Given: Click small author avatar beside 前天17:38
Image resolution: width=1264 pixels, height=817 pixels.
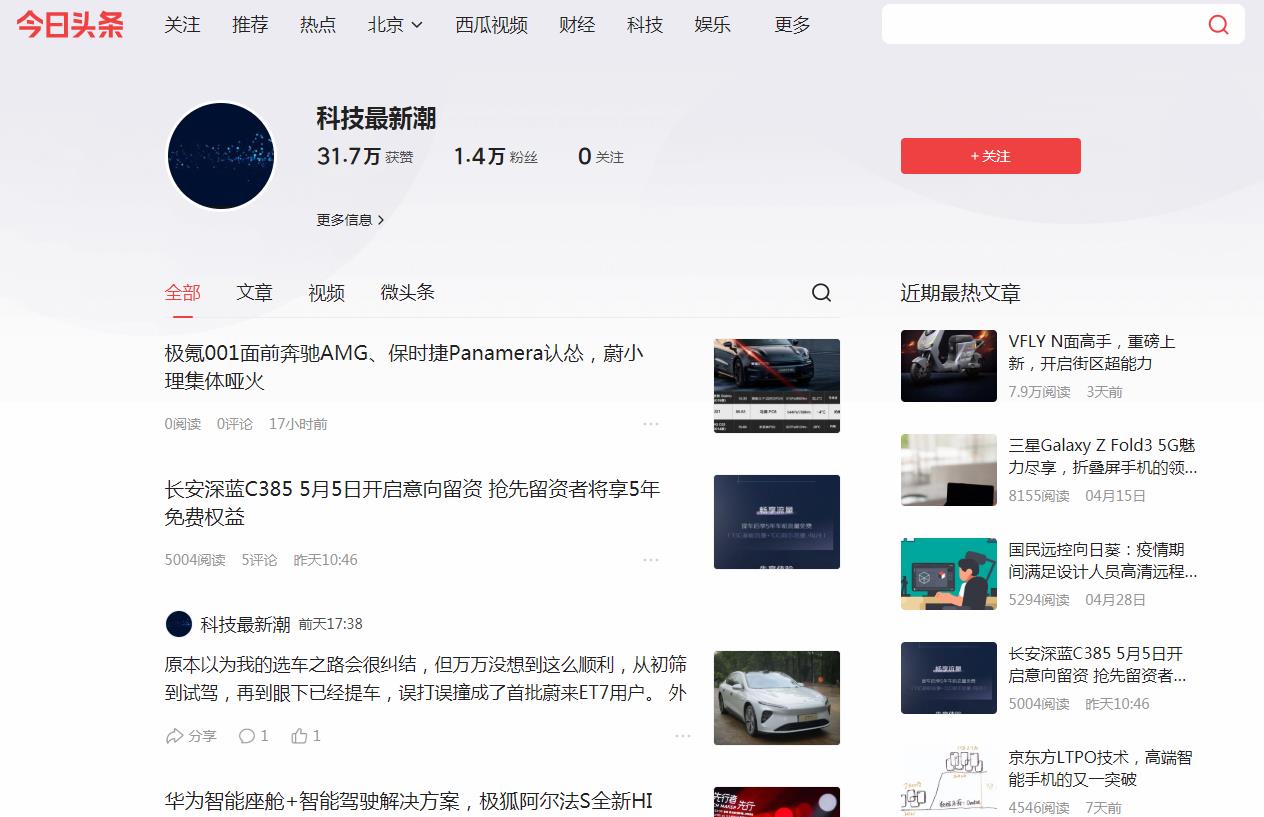Looking at the screenshot, I should point(178,624).
